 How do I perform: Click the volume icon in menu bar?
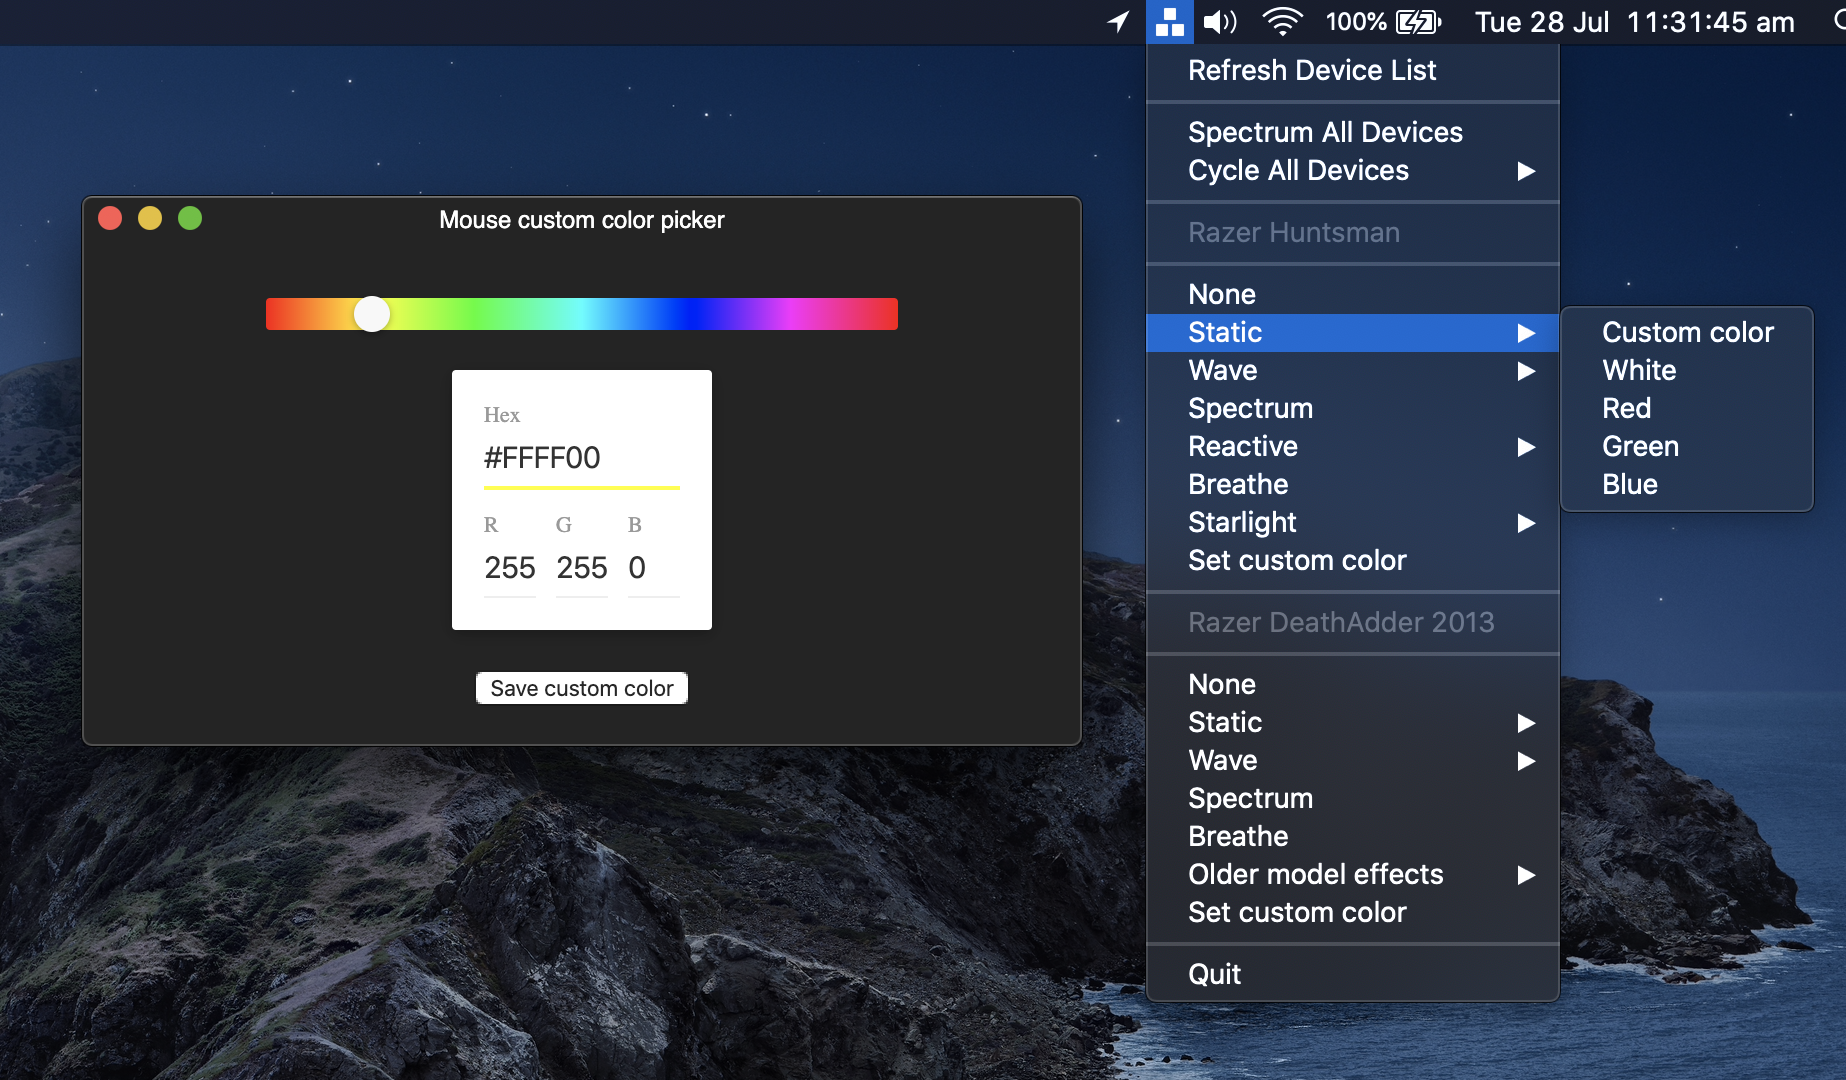coord(1220,22)
